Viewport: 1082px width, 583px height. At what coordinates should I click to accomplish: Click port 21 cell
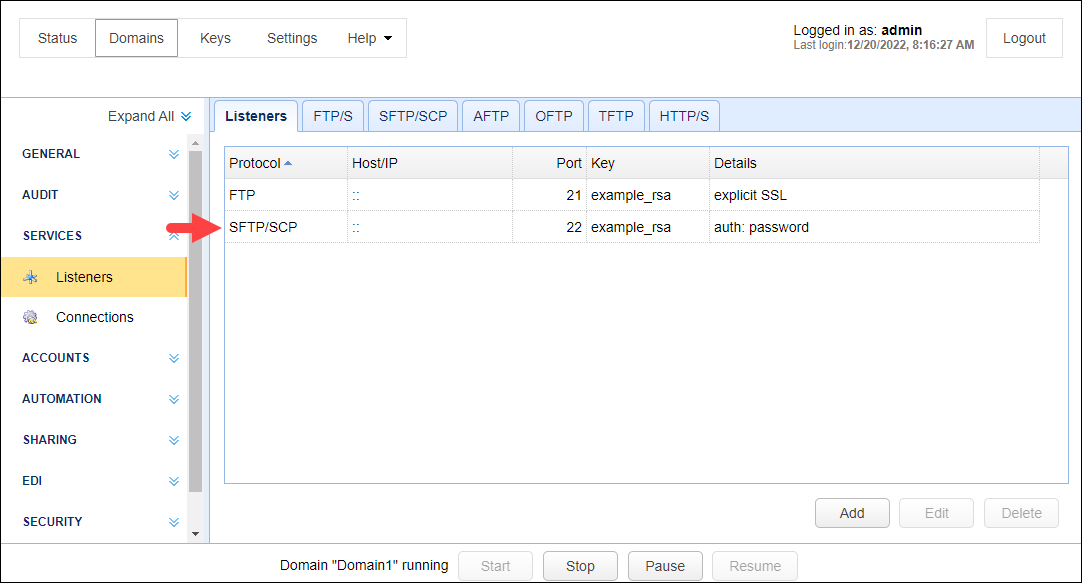pyautogui.click(x=550, y=195)
